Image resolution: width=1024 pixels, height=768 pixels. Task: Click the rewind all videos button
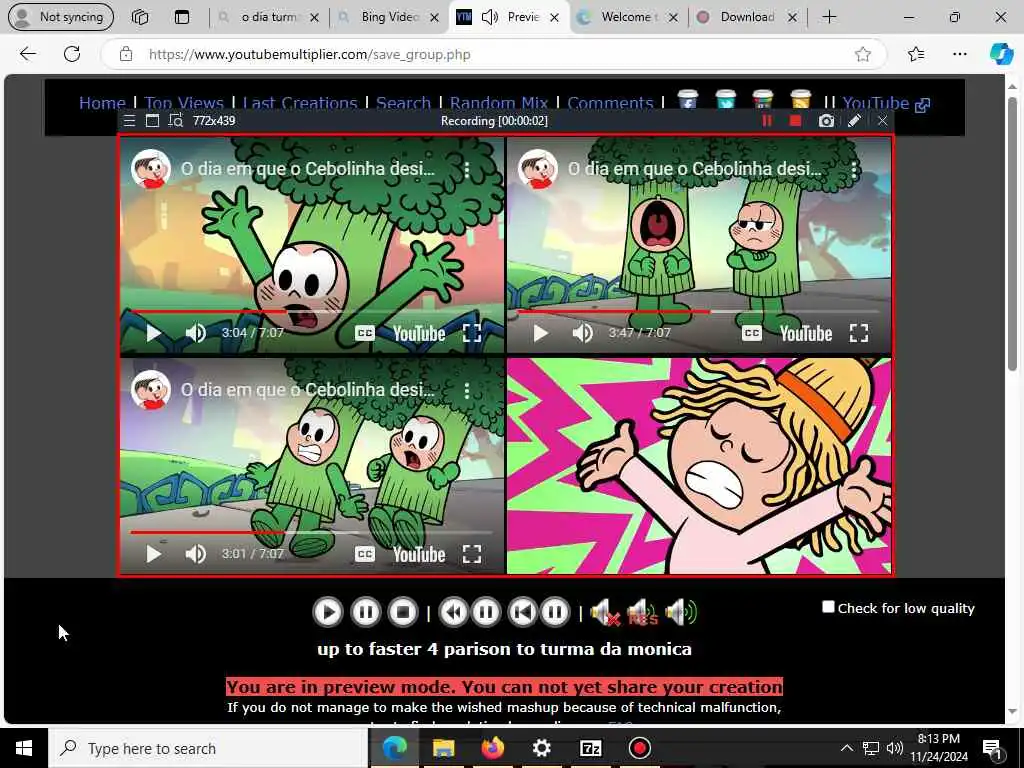(x=453, y=612)
